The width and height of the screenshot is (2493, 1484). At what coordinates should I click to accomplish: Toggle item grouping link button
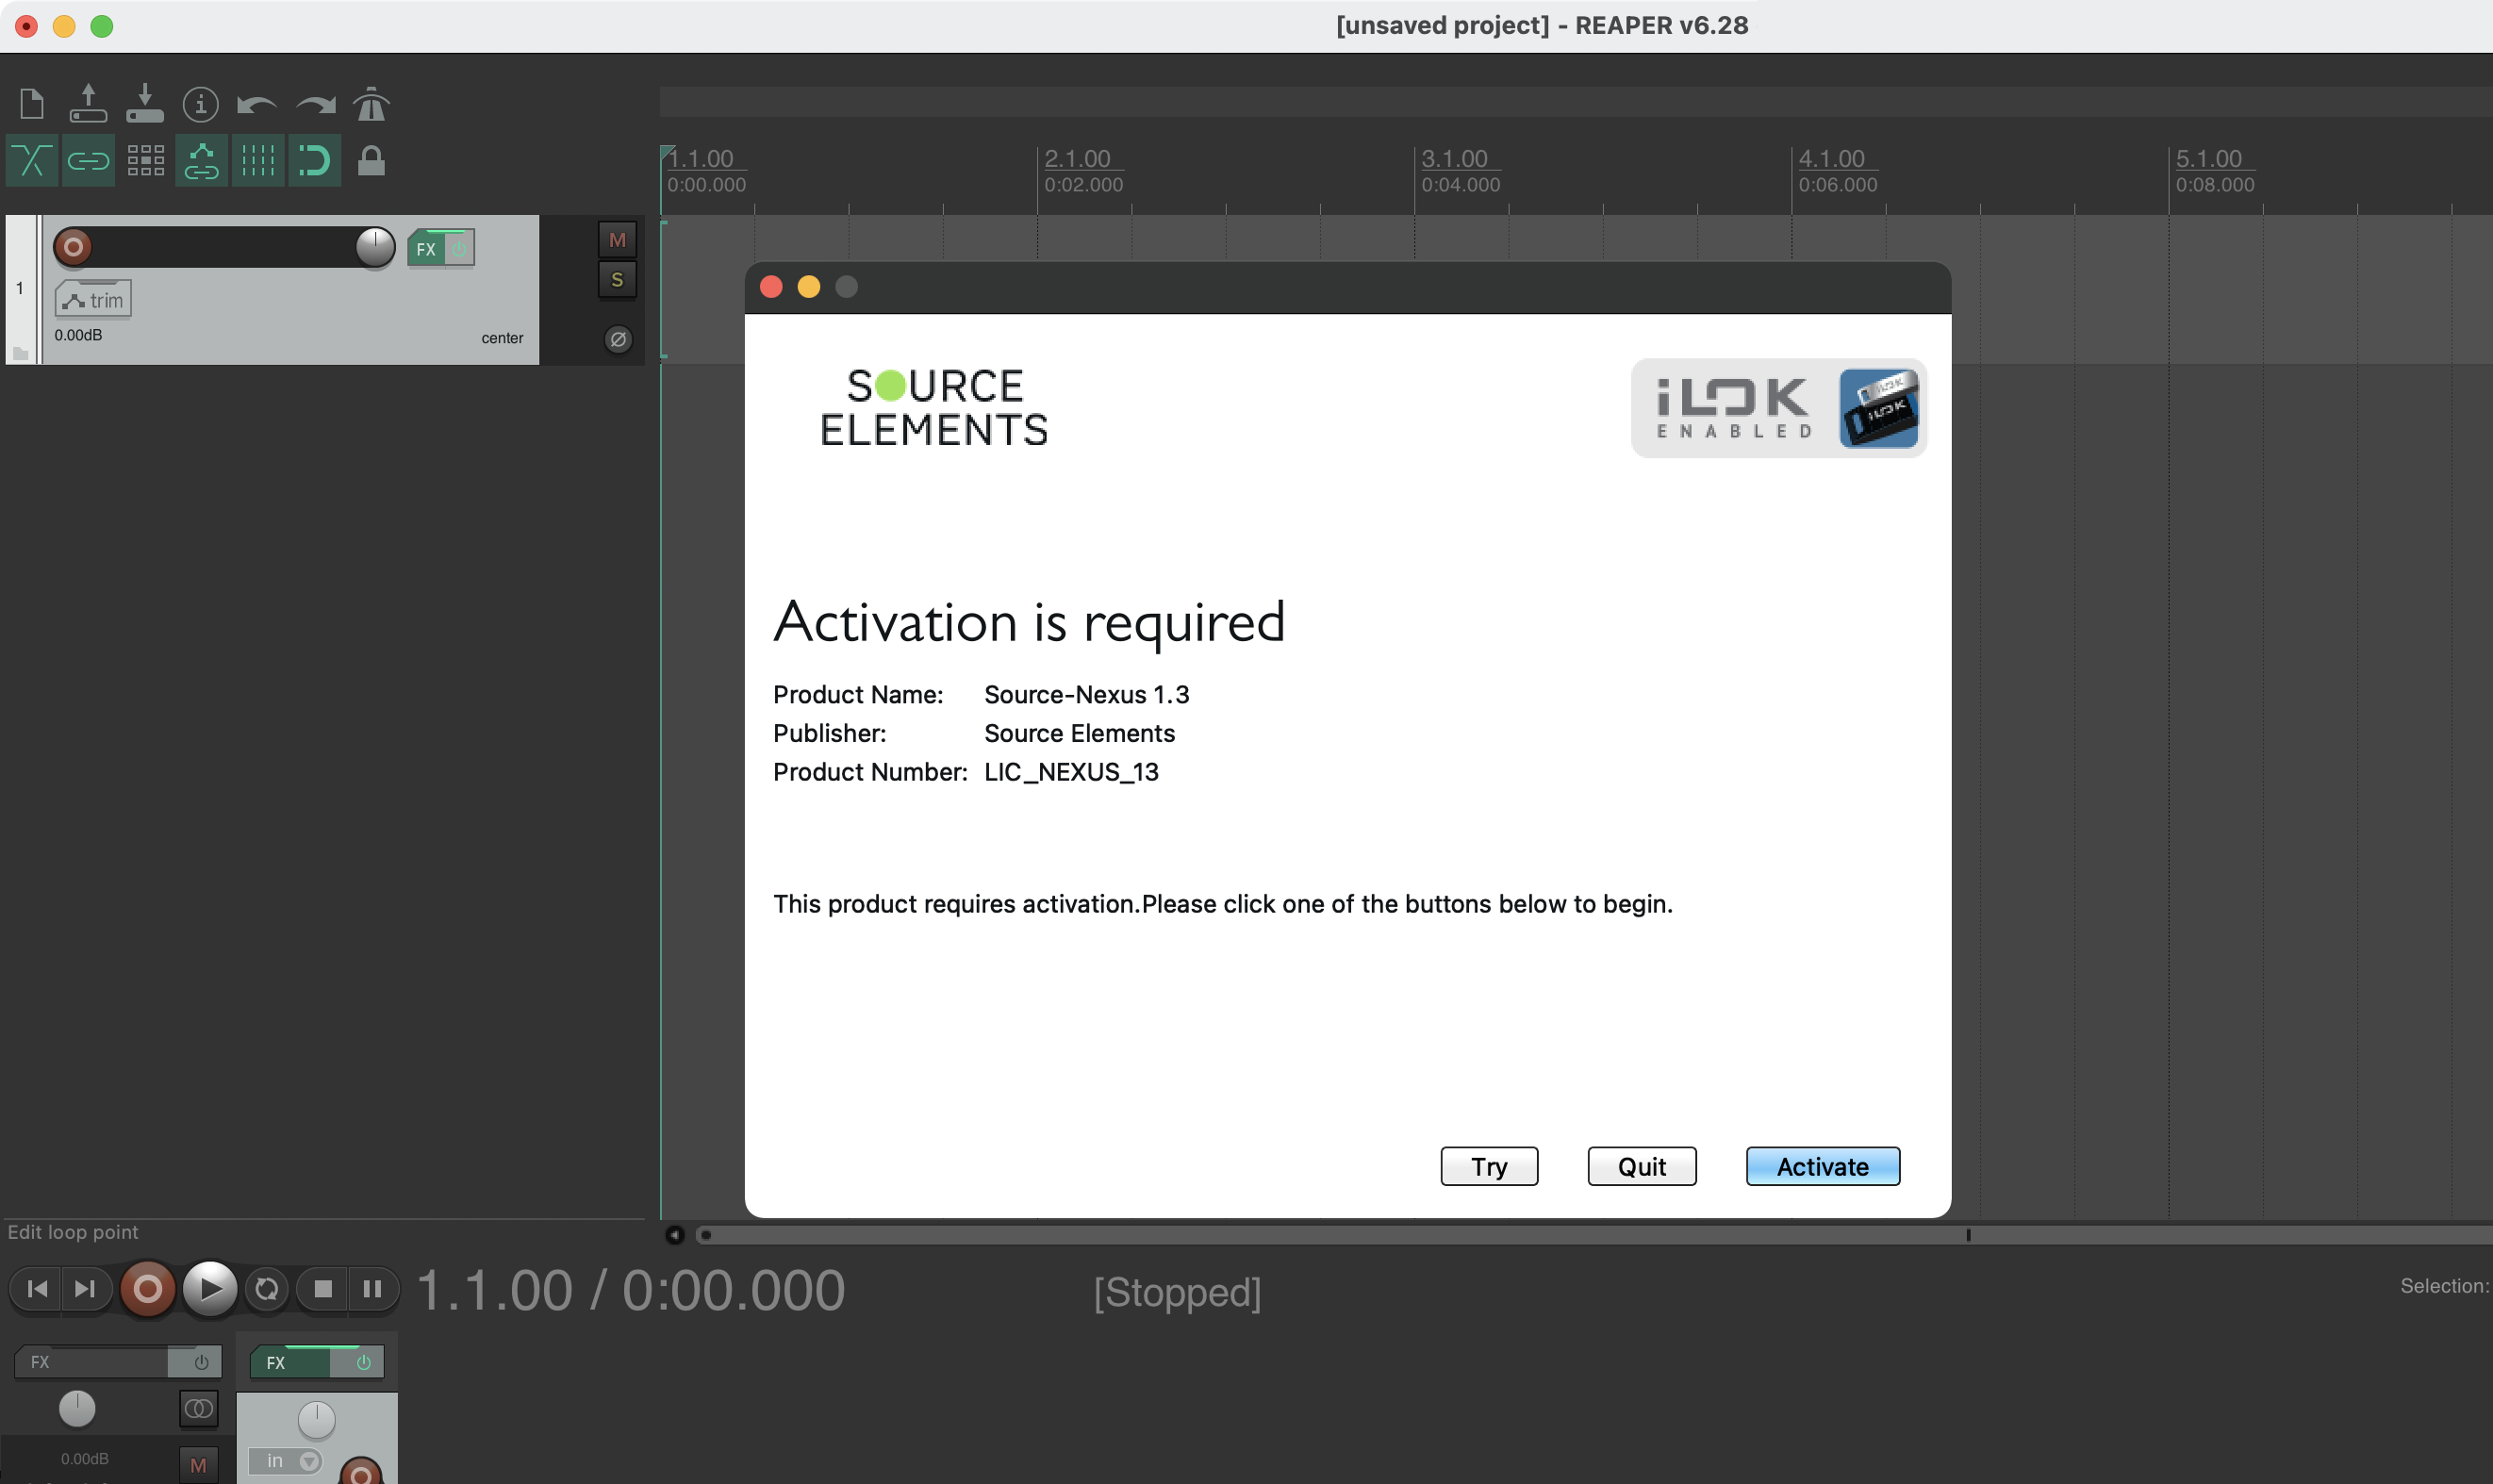click(x=88, y=160)
